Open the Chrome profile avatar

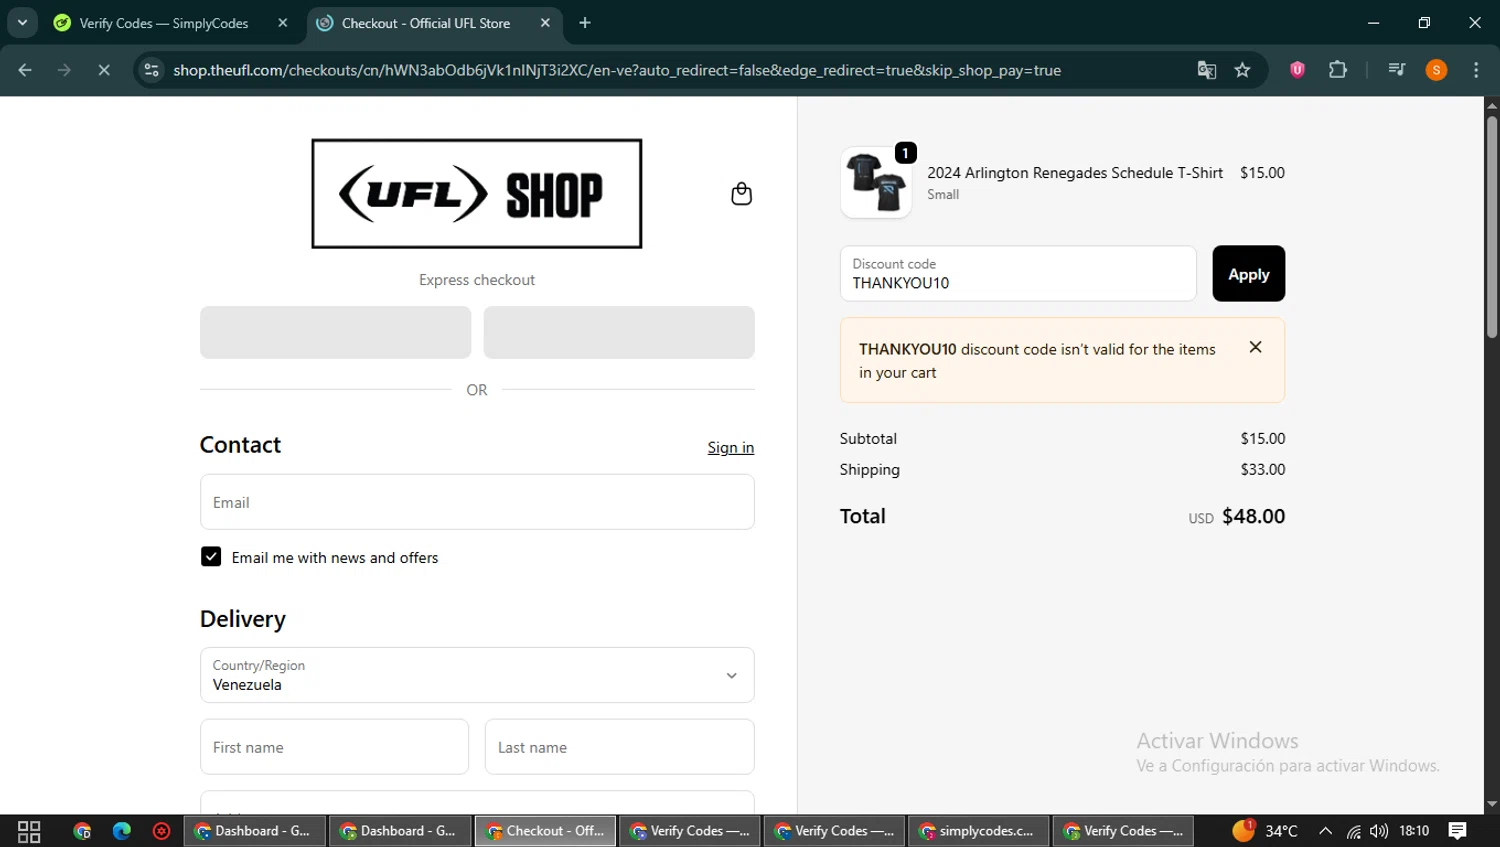click(1436, 70)
